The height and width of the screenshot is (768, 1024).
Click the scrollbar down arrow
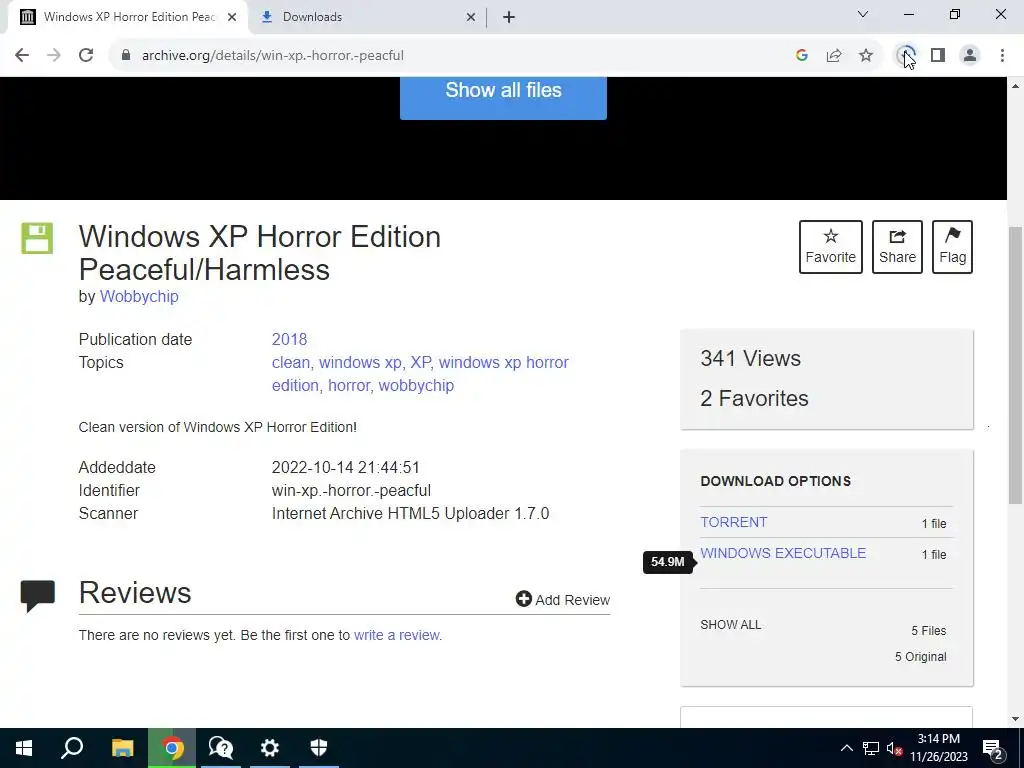pos(1015,719)
